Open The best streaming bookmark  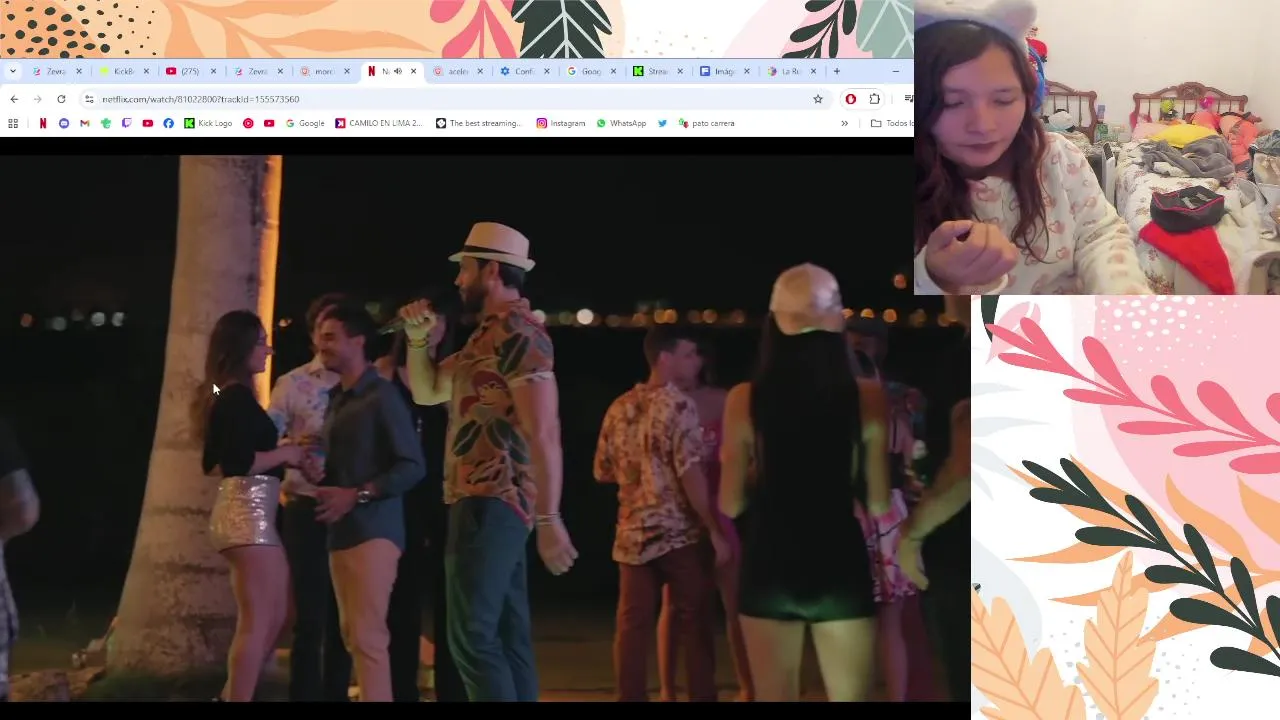click(x=479, y=123)
